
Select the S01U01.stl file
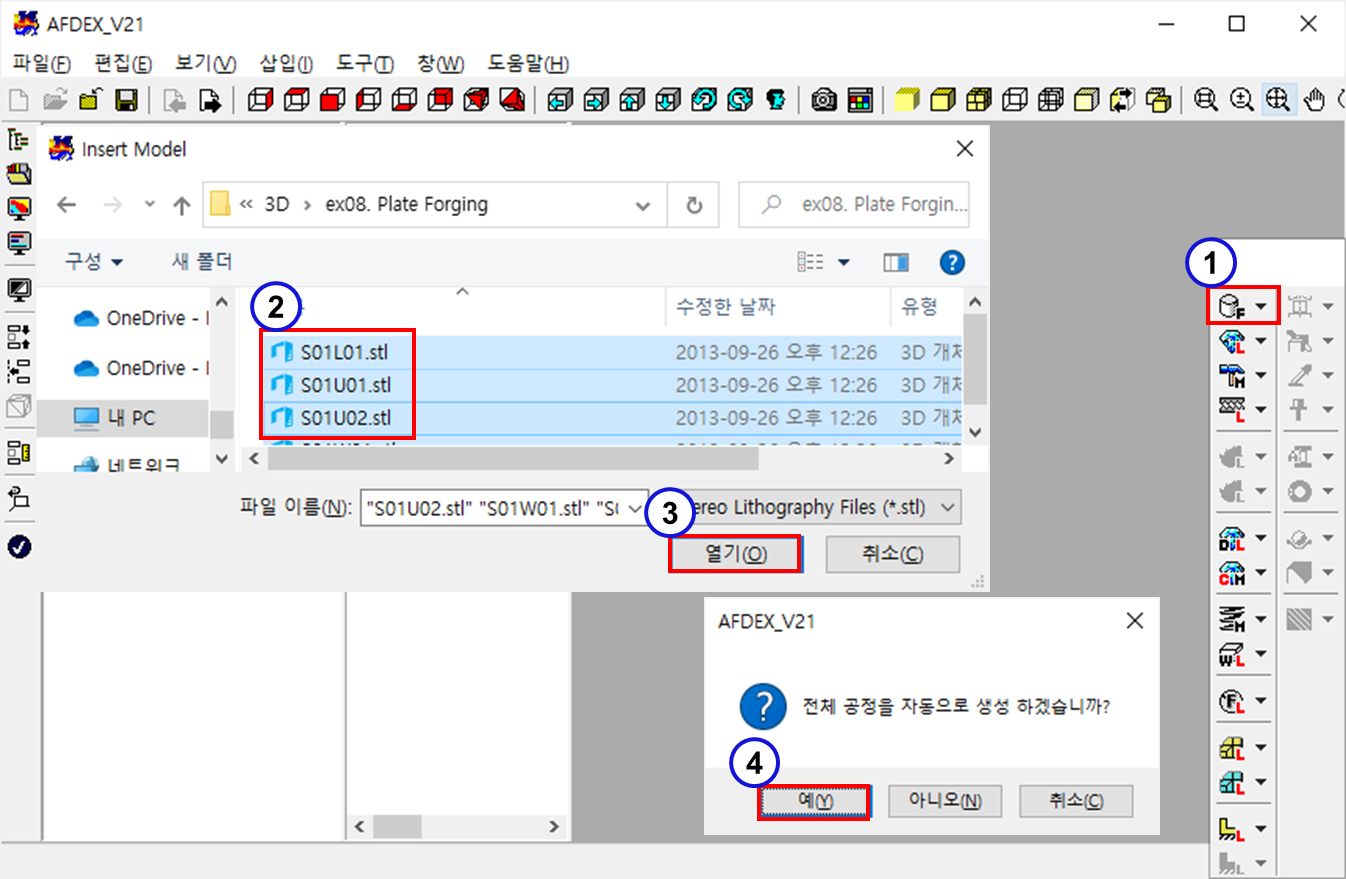[x=345, y=385]
